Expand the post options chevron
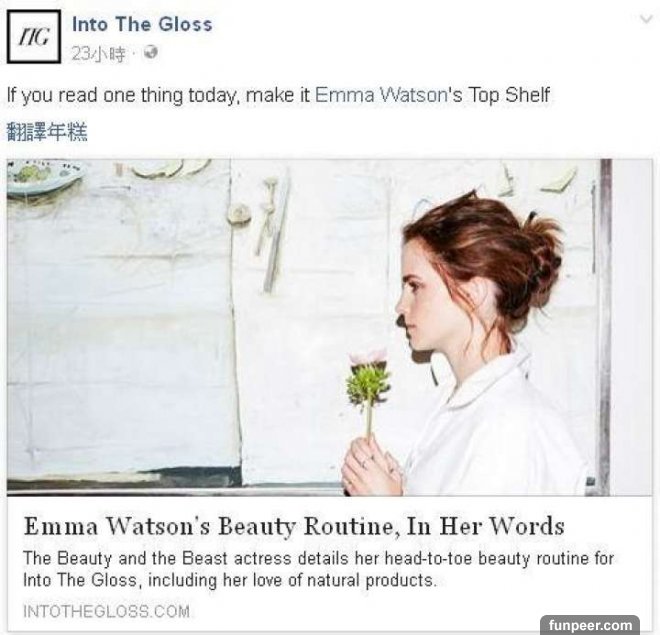Viewport: 660px width, 635px height. [x=646, y=19]
